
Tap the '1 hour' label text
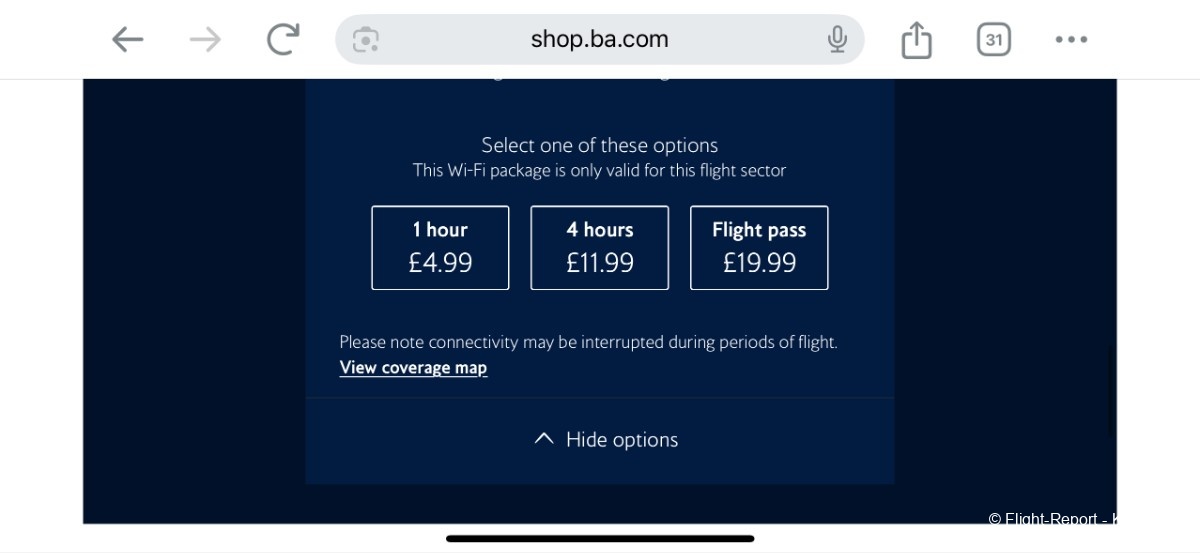click(440, 230)
